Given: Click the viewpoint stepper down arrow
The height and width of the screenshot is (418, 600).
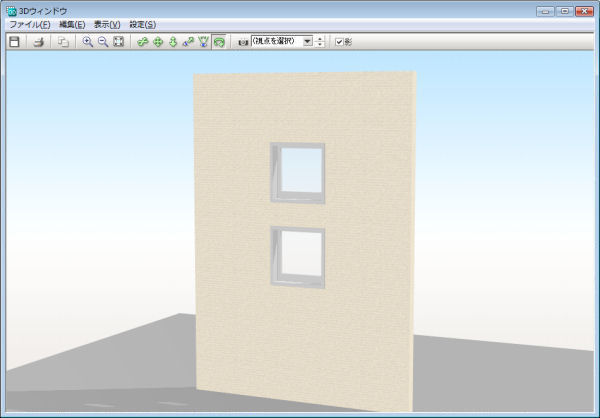Looking at the screenshot, I should [320, 45].
